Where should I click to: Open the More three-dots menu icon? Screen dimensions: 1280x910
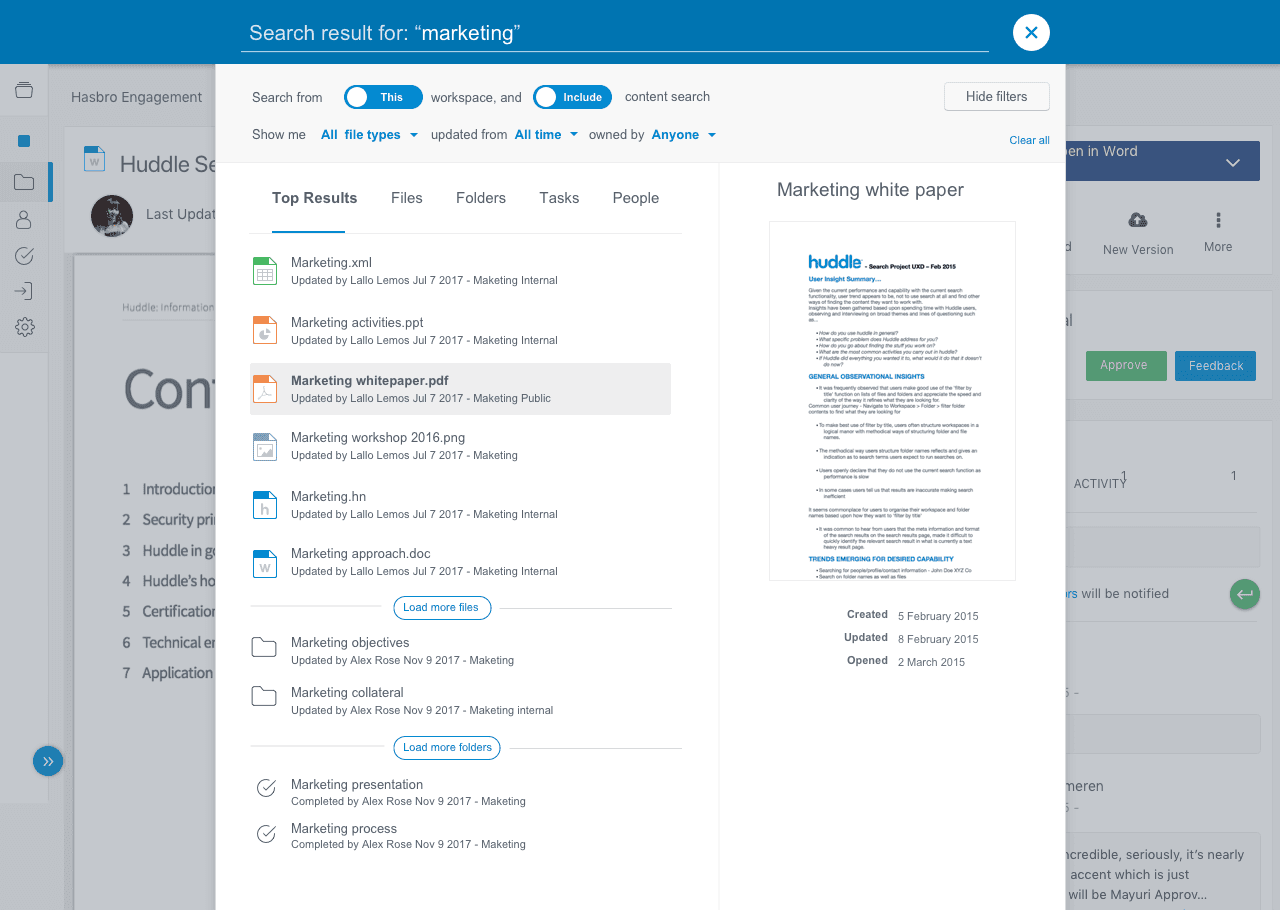coord(1218,220)
